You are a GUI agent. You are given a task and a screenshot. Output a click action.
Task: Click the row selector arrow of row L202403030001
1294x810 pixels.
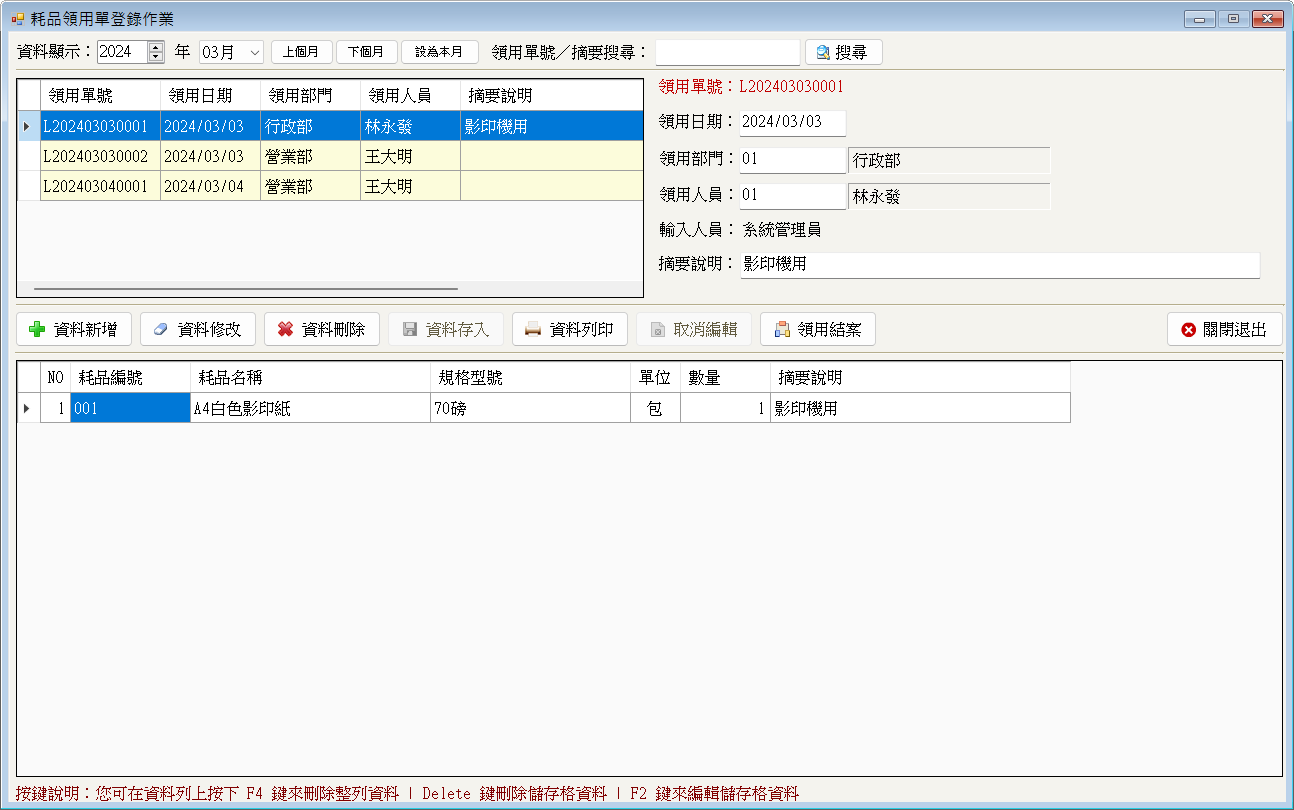(28, 126)
